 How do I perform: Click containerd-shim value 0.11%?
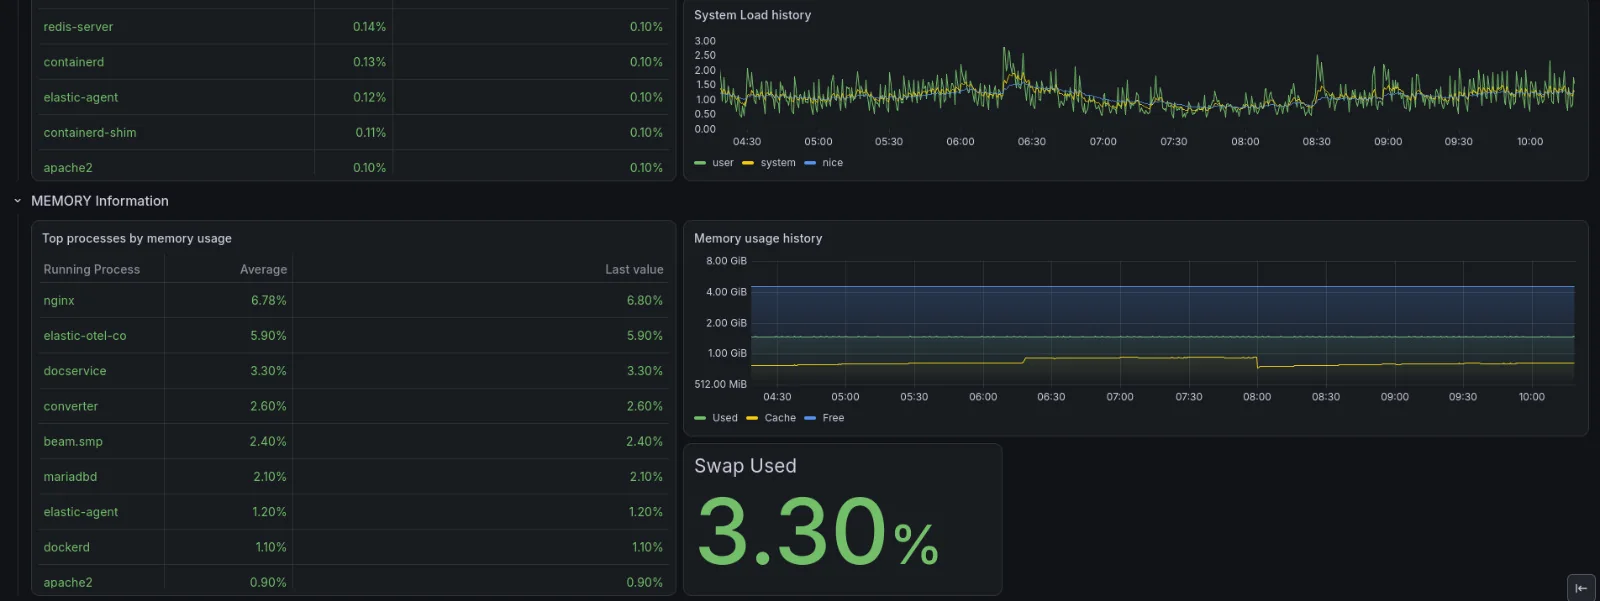370,132
